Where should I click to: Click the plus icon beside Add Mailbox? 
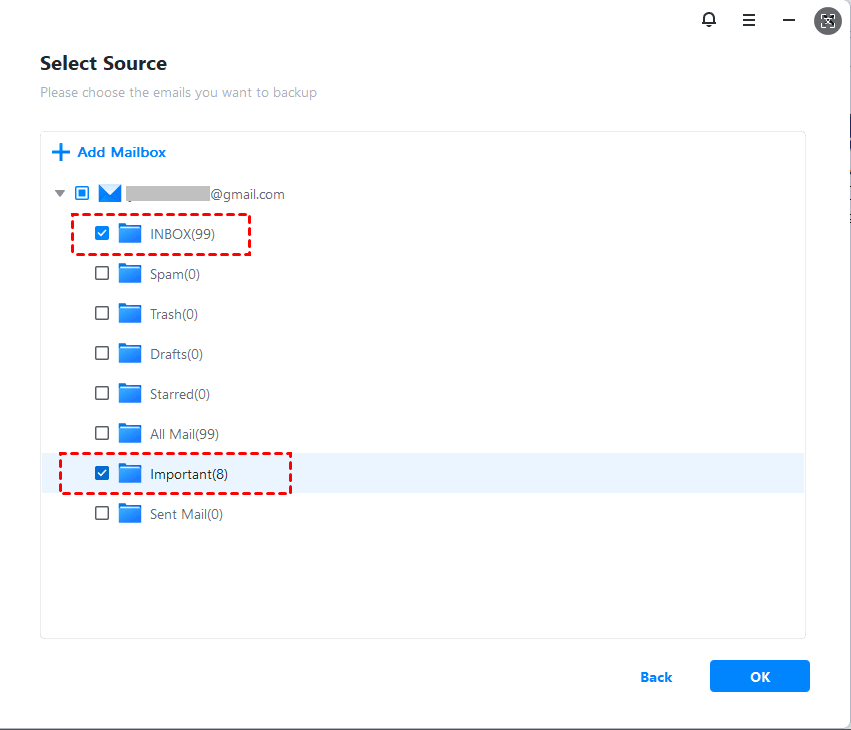(x=61, y=152)
